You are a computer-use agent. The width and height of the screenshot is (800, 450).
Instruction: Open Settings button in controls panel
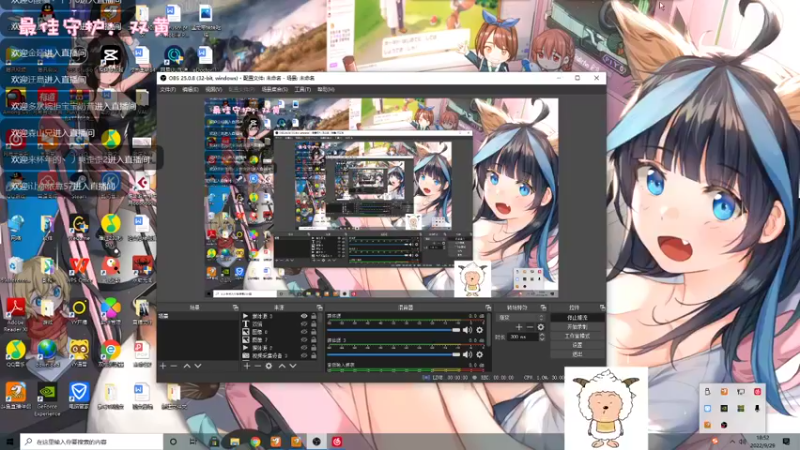point(578,345)
